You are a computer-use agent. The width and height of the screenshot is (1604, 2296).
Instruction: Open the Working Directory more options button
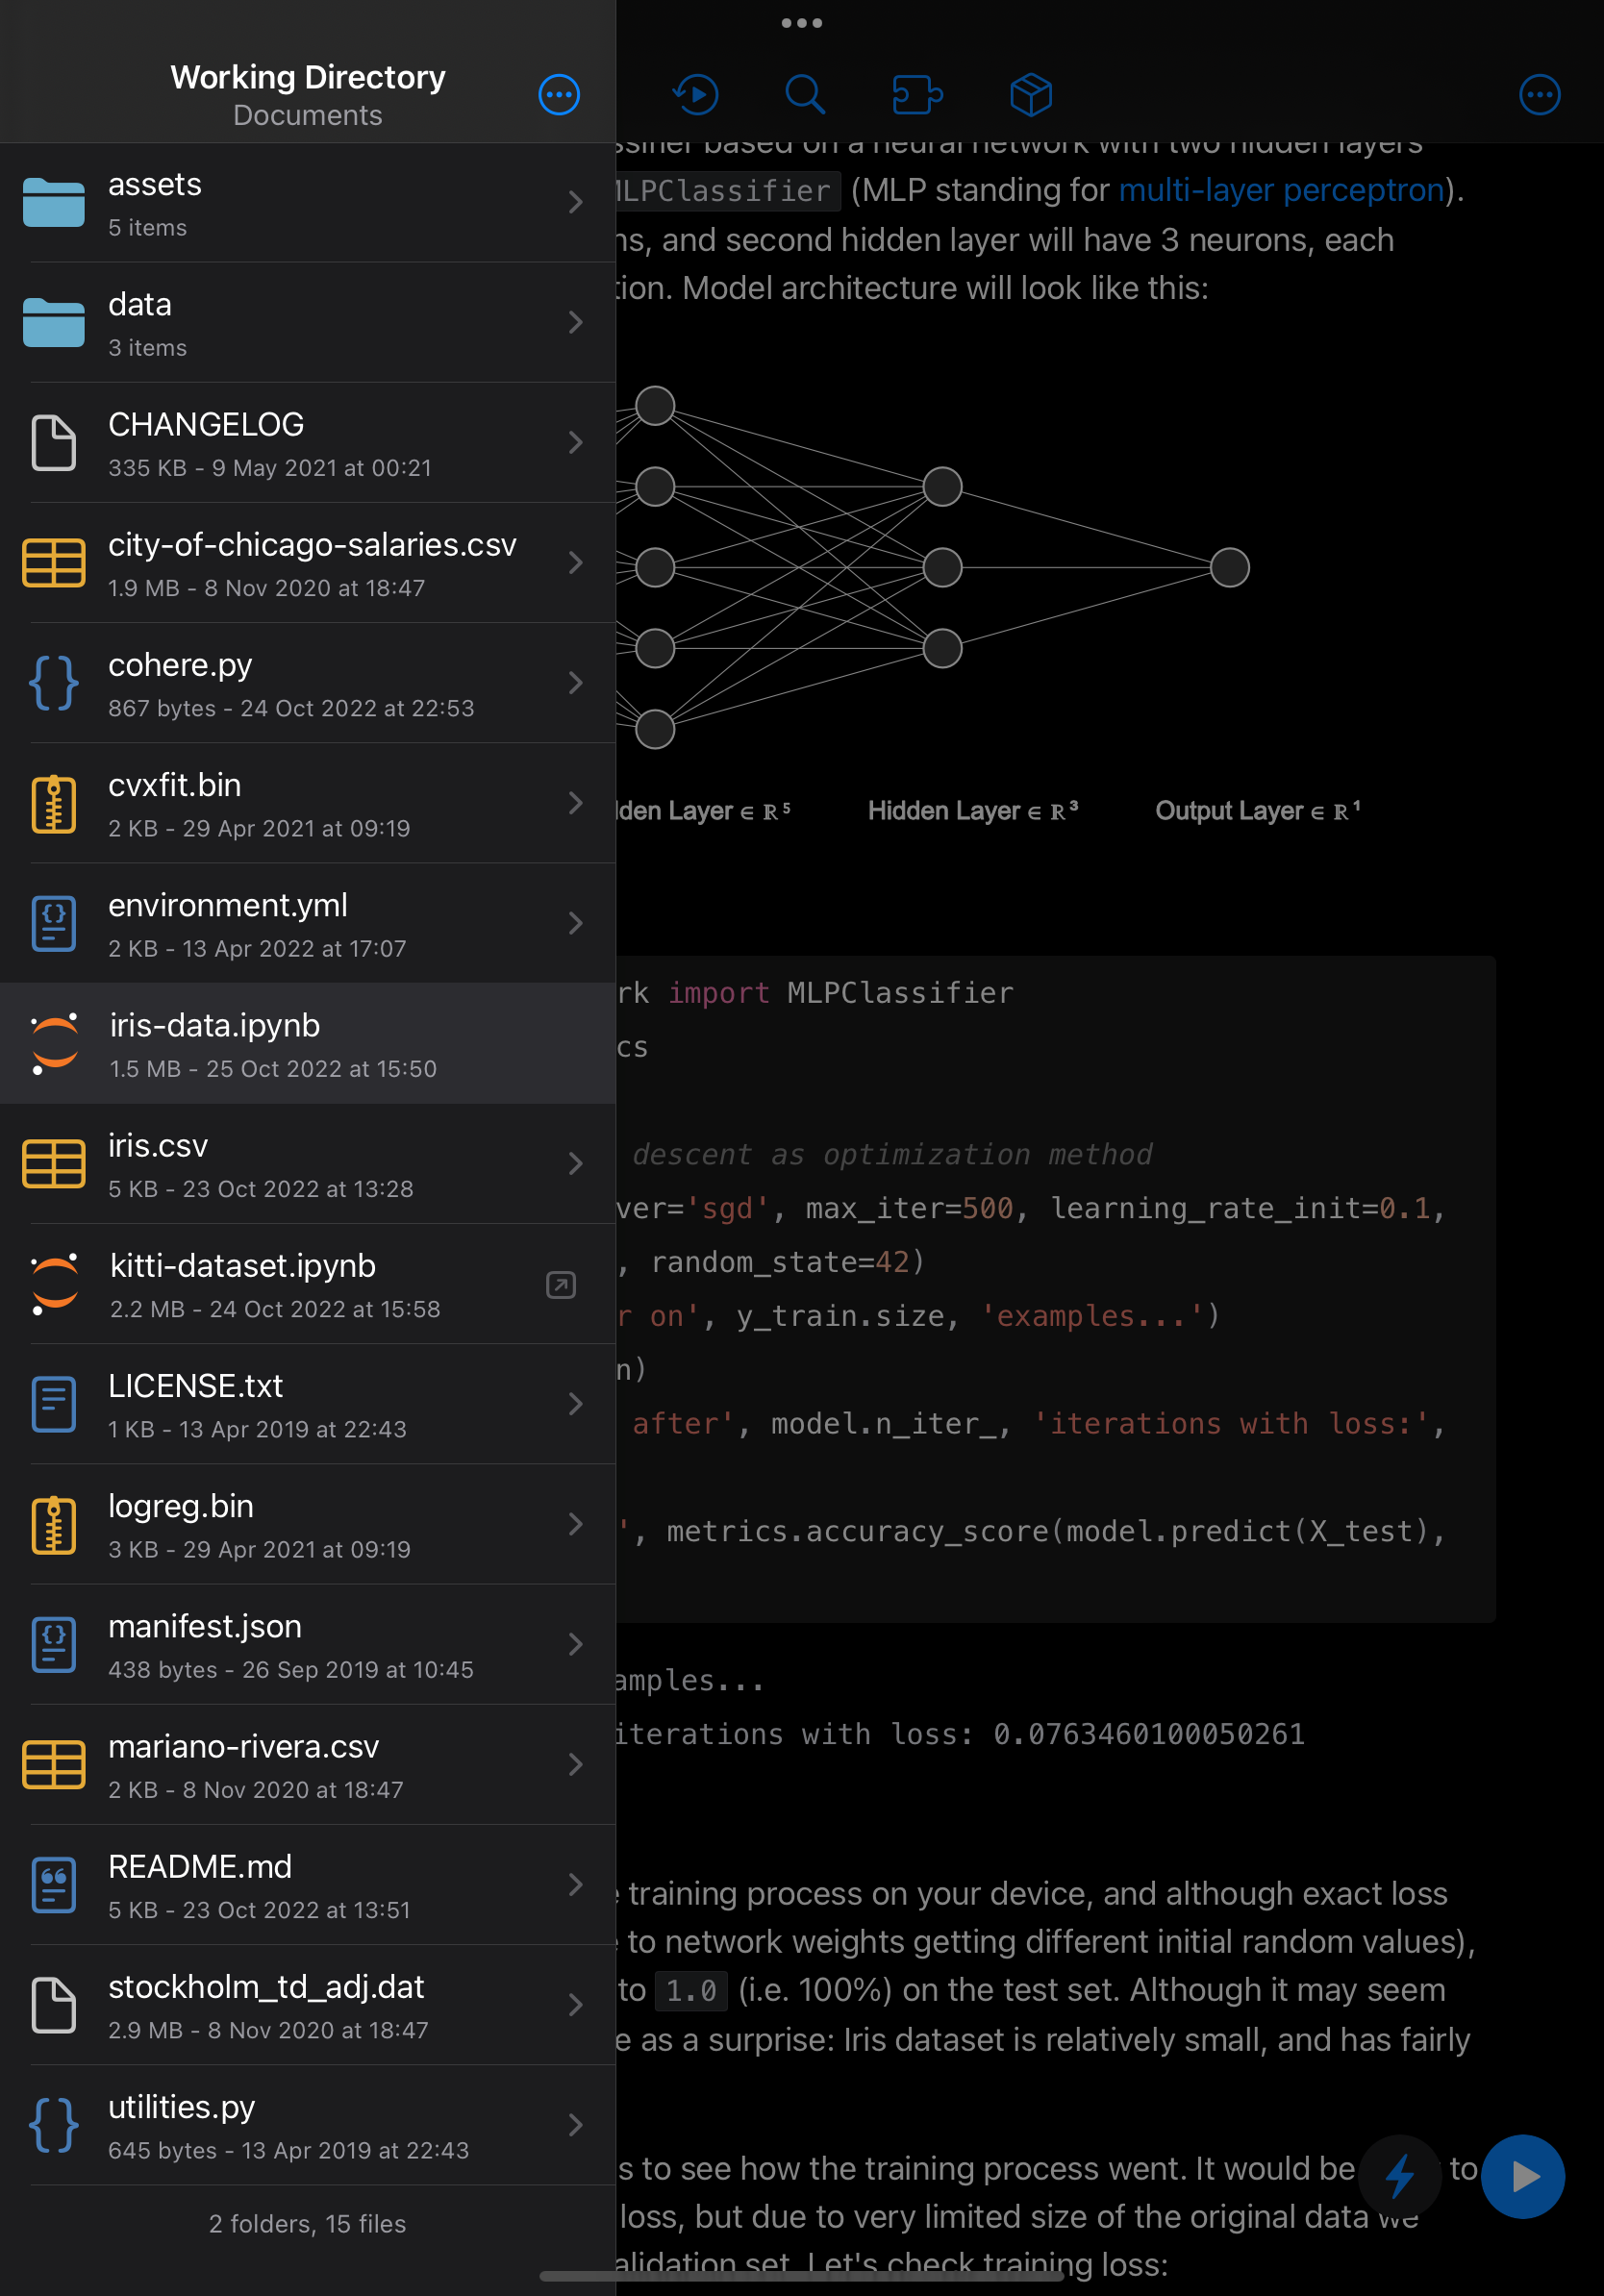[x=559, y=95]
